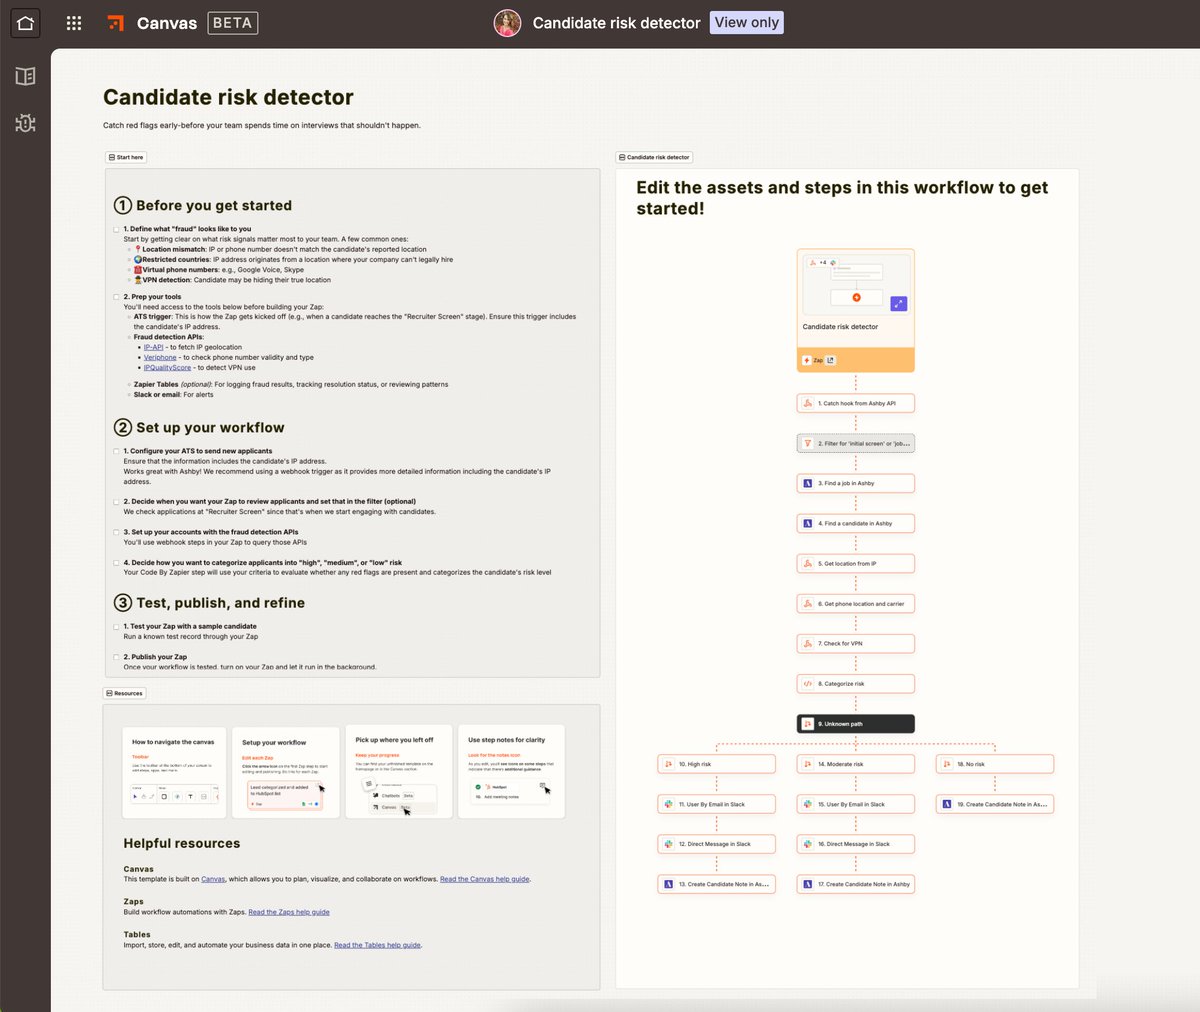The image size is (1200, 1012).
Task: Open 'Read the Tables help guide' link
Action: click(x=377, y=945)
